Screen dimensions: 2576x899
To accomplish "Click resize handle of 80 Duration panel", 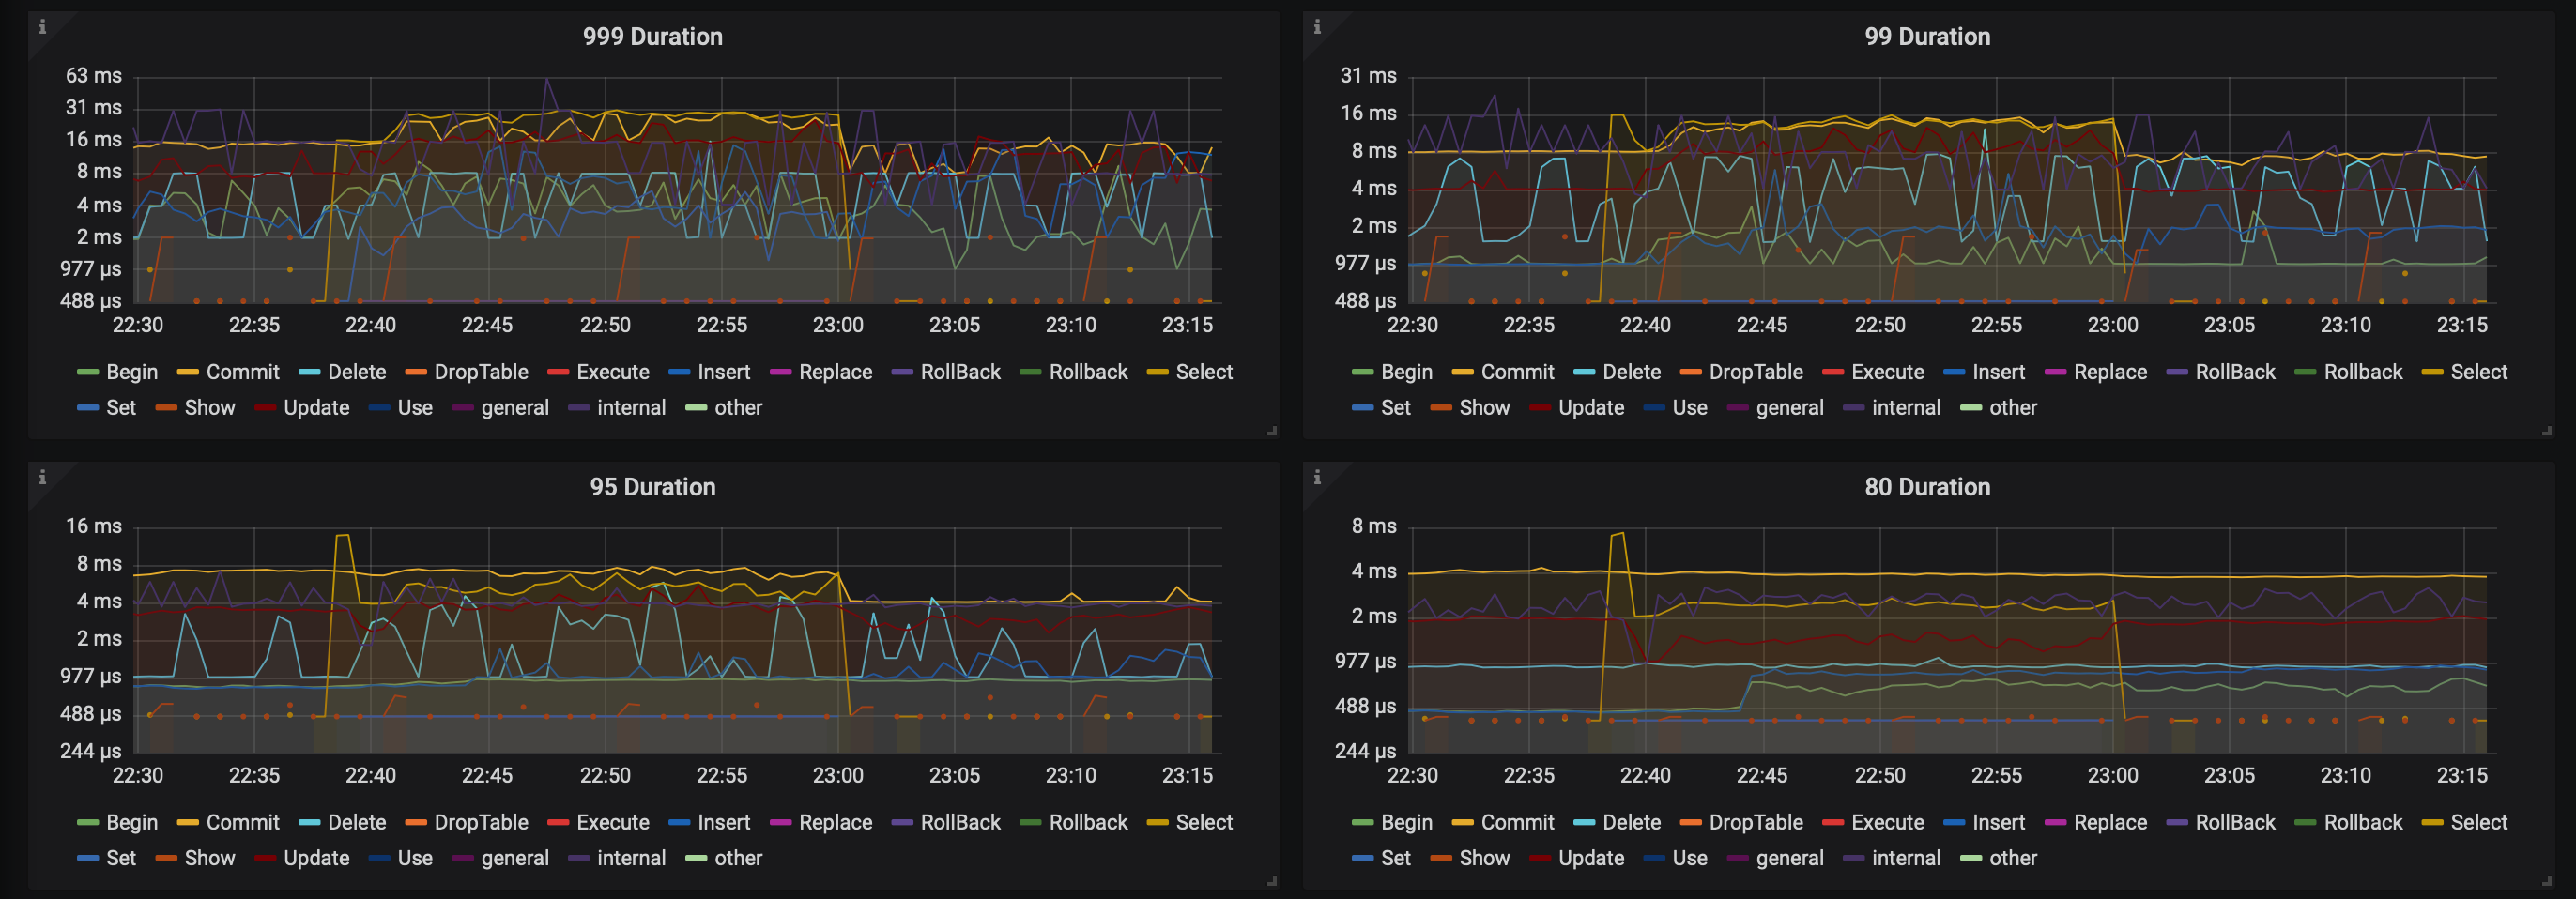I will (x=2547, y=881).
